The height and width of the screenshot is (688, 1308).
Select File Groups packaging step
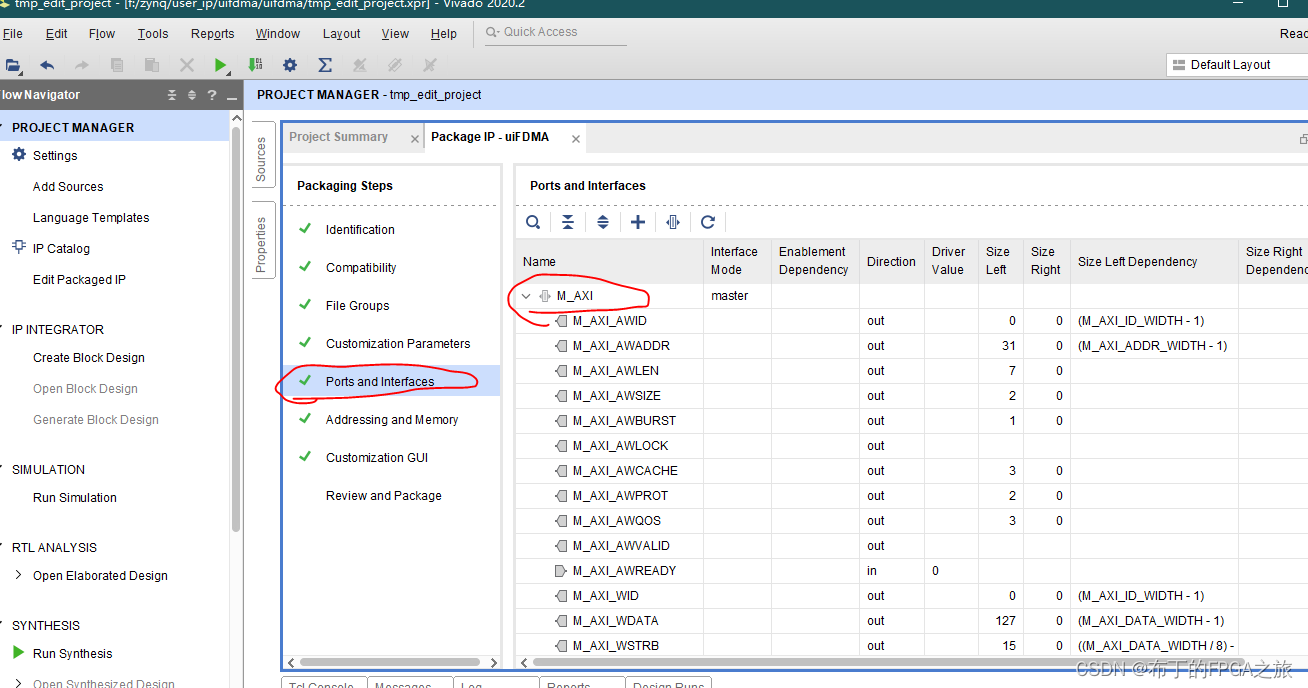click(358, 306)
